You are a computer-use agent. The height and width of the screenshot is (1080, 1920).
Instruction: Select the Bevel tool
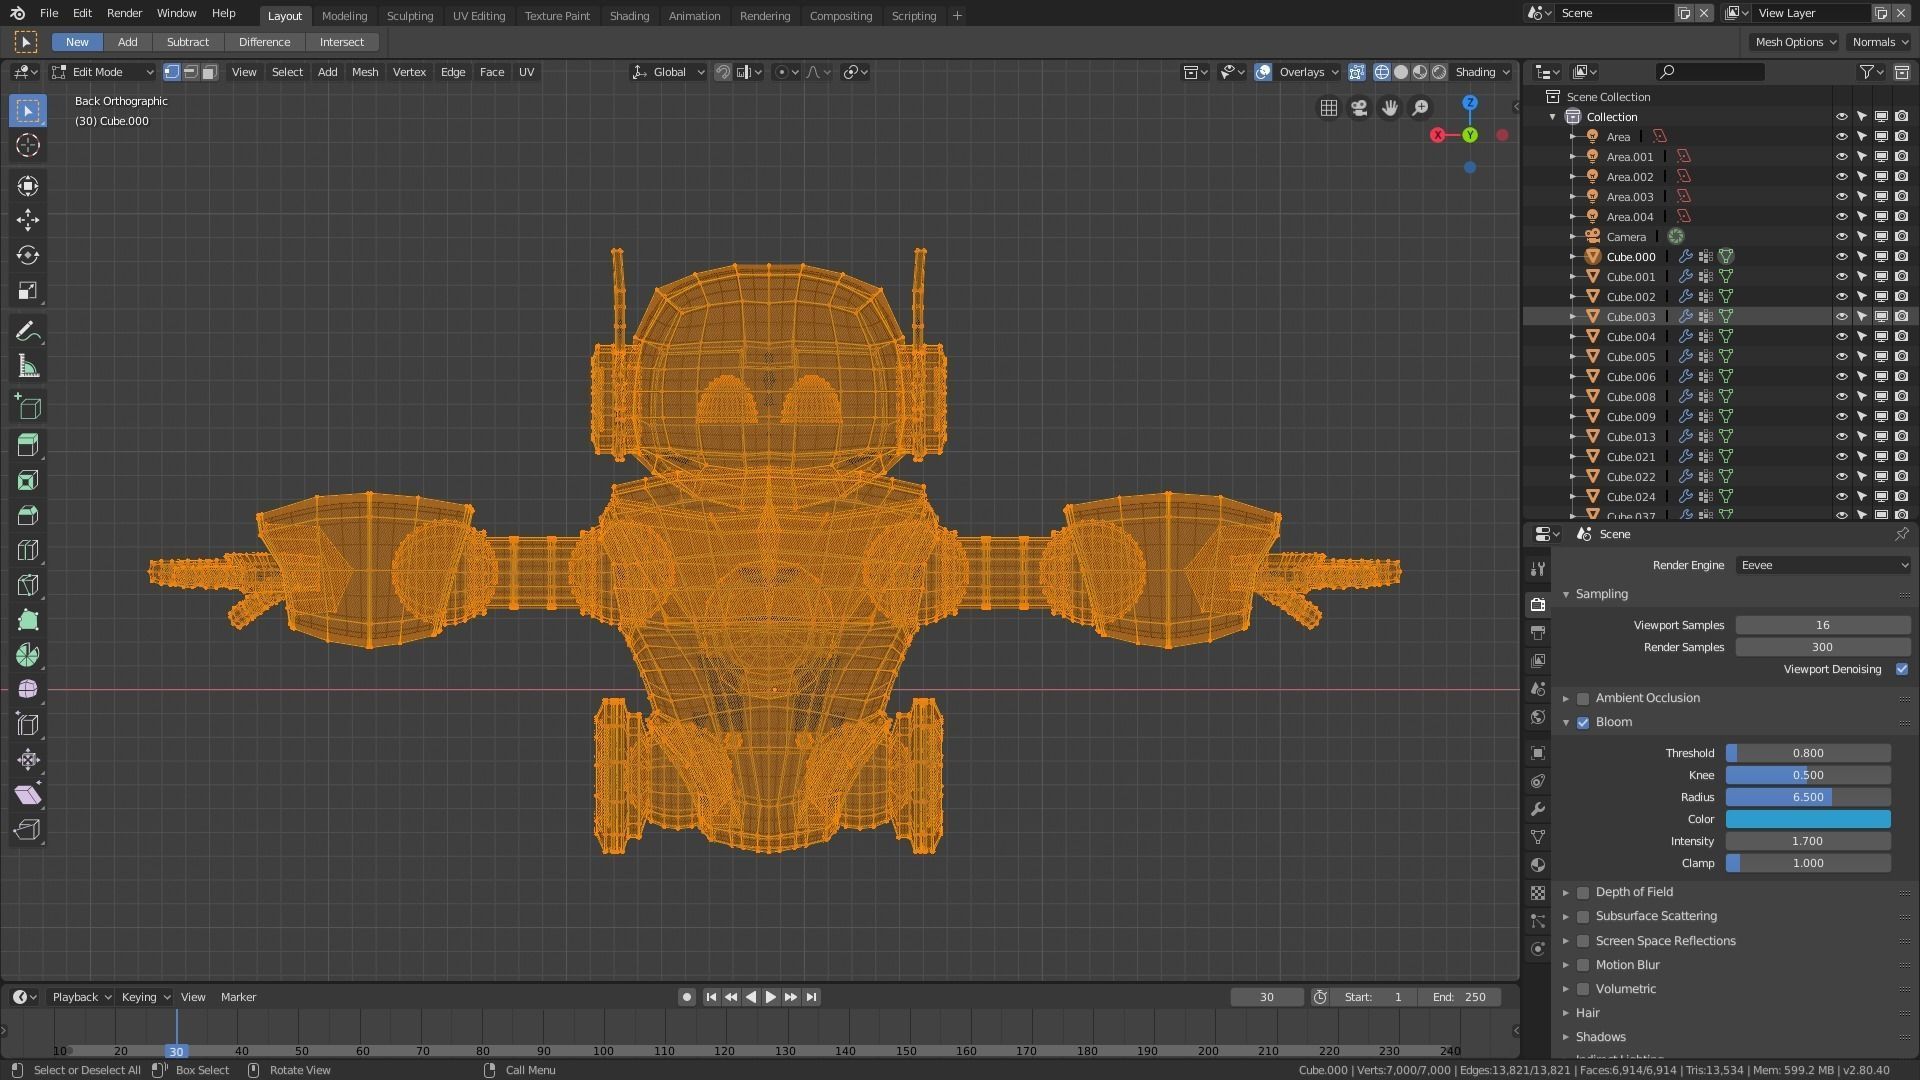pyautogui.click(x=28, y=515)
